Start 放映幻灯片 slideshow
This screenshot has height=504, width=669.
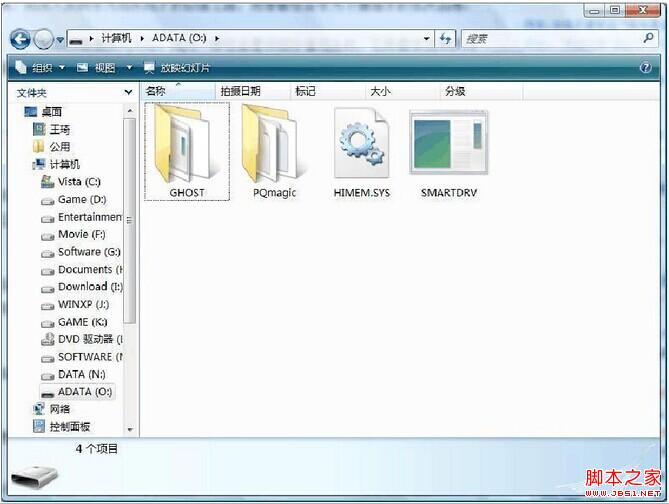pos(177,67)
